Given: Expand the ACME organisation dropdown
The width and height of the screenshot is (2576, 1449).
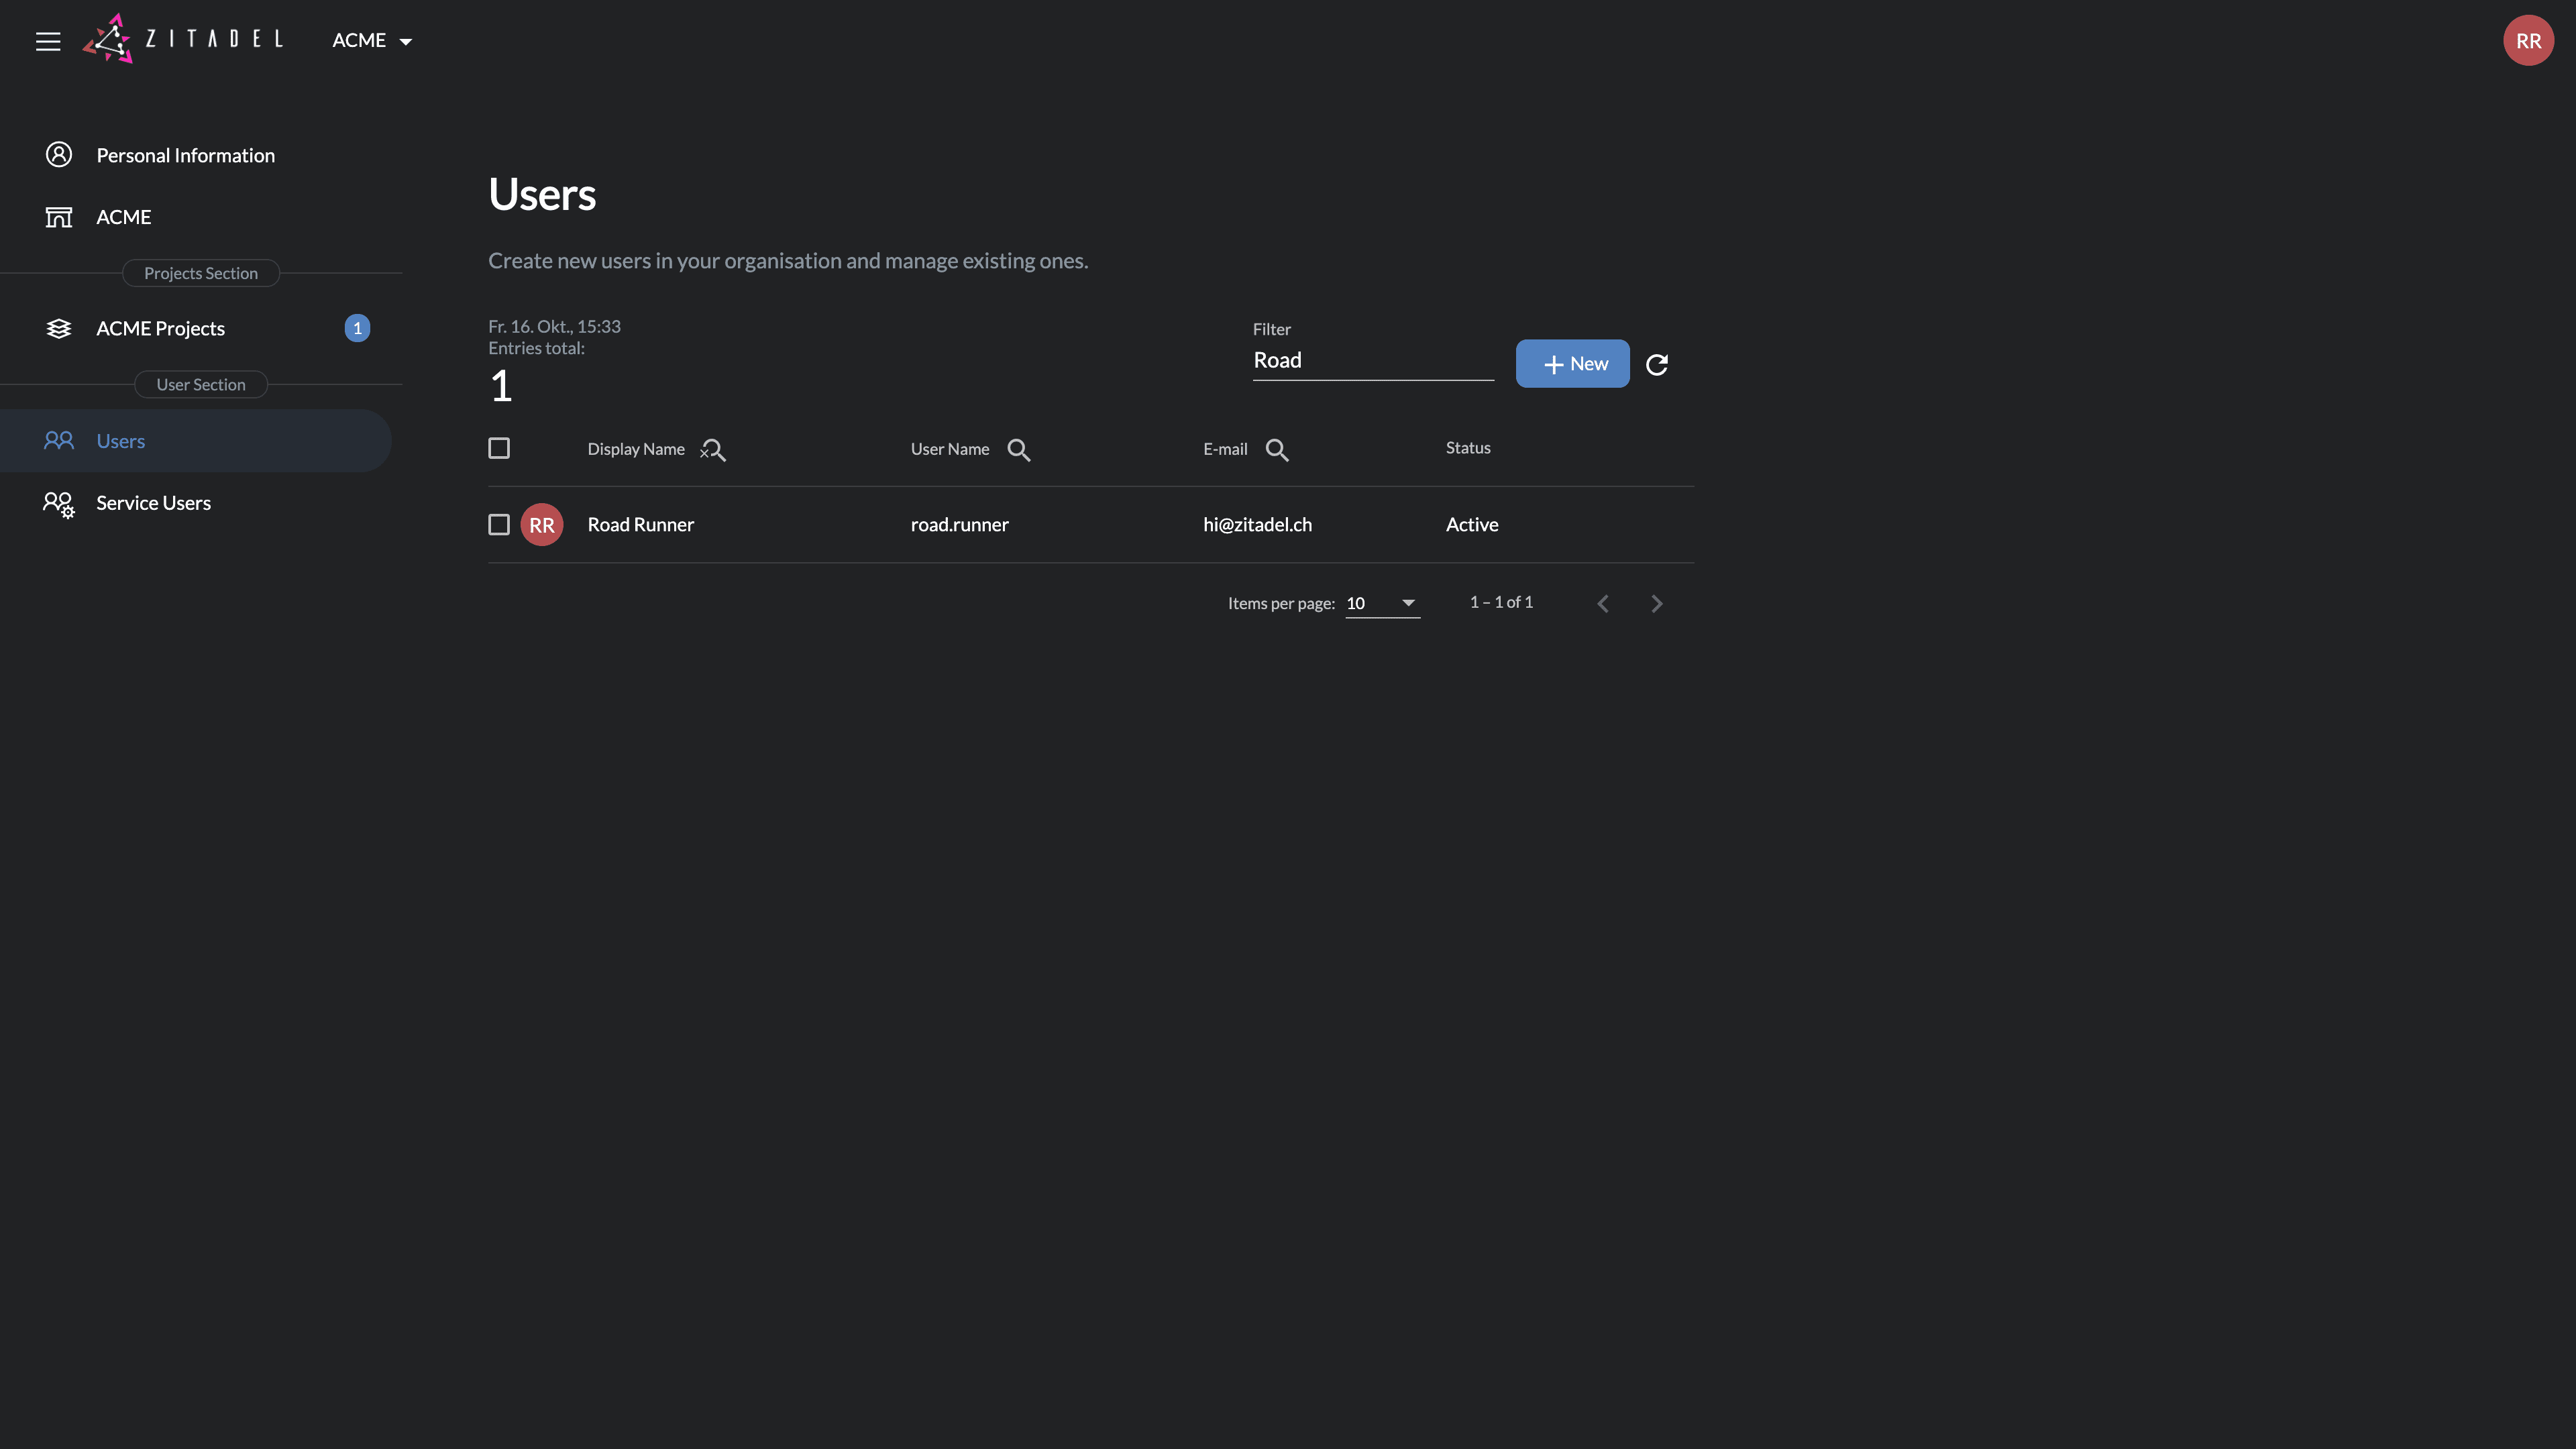Looking at the screenshot, I should tap(372, 41).
